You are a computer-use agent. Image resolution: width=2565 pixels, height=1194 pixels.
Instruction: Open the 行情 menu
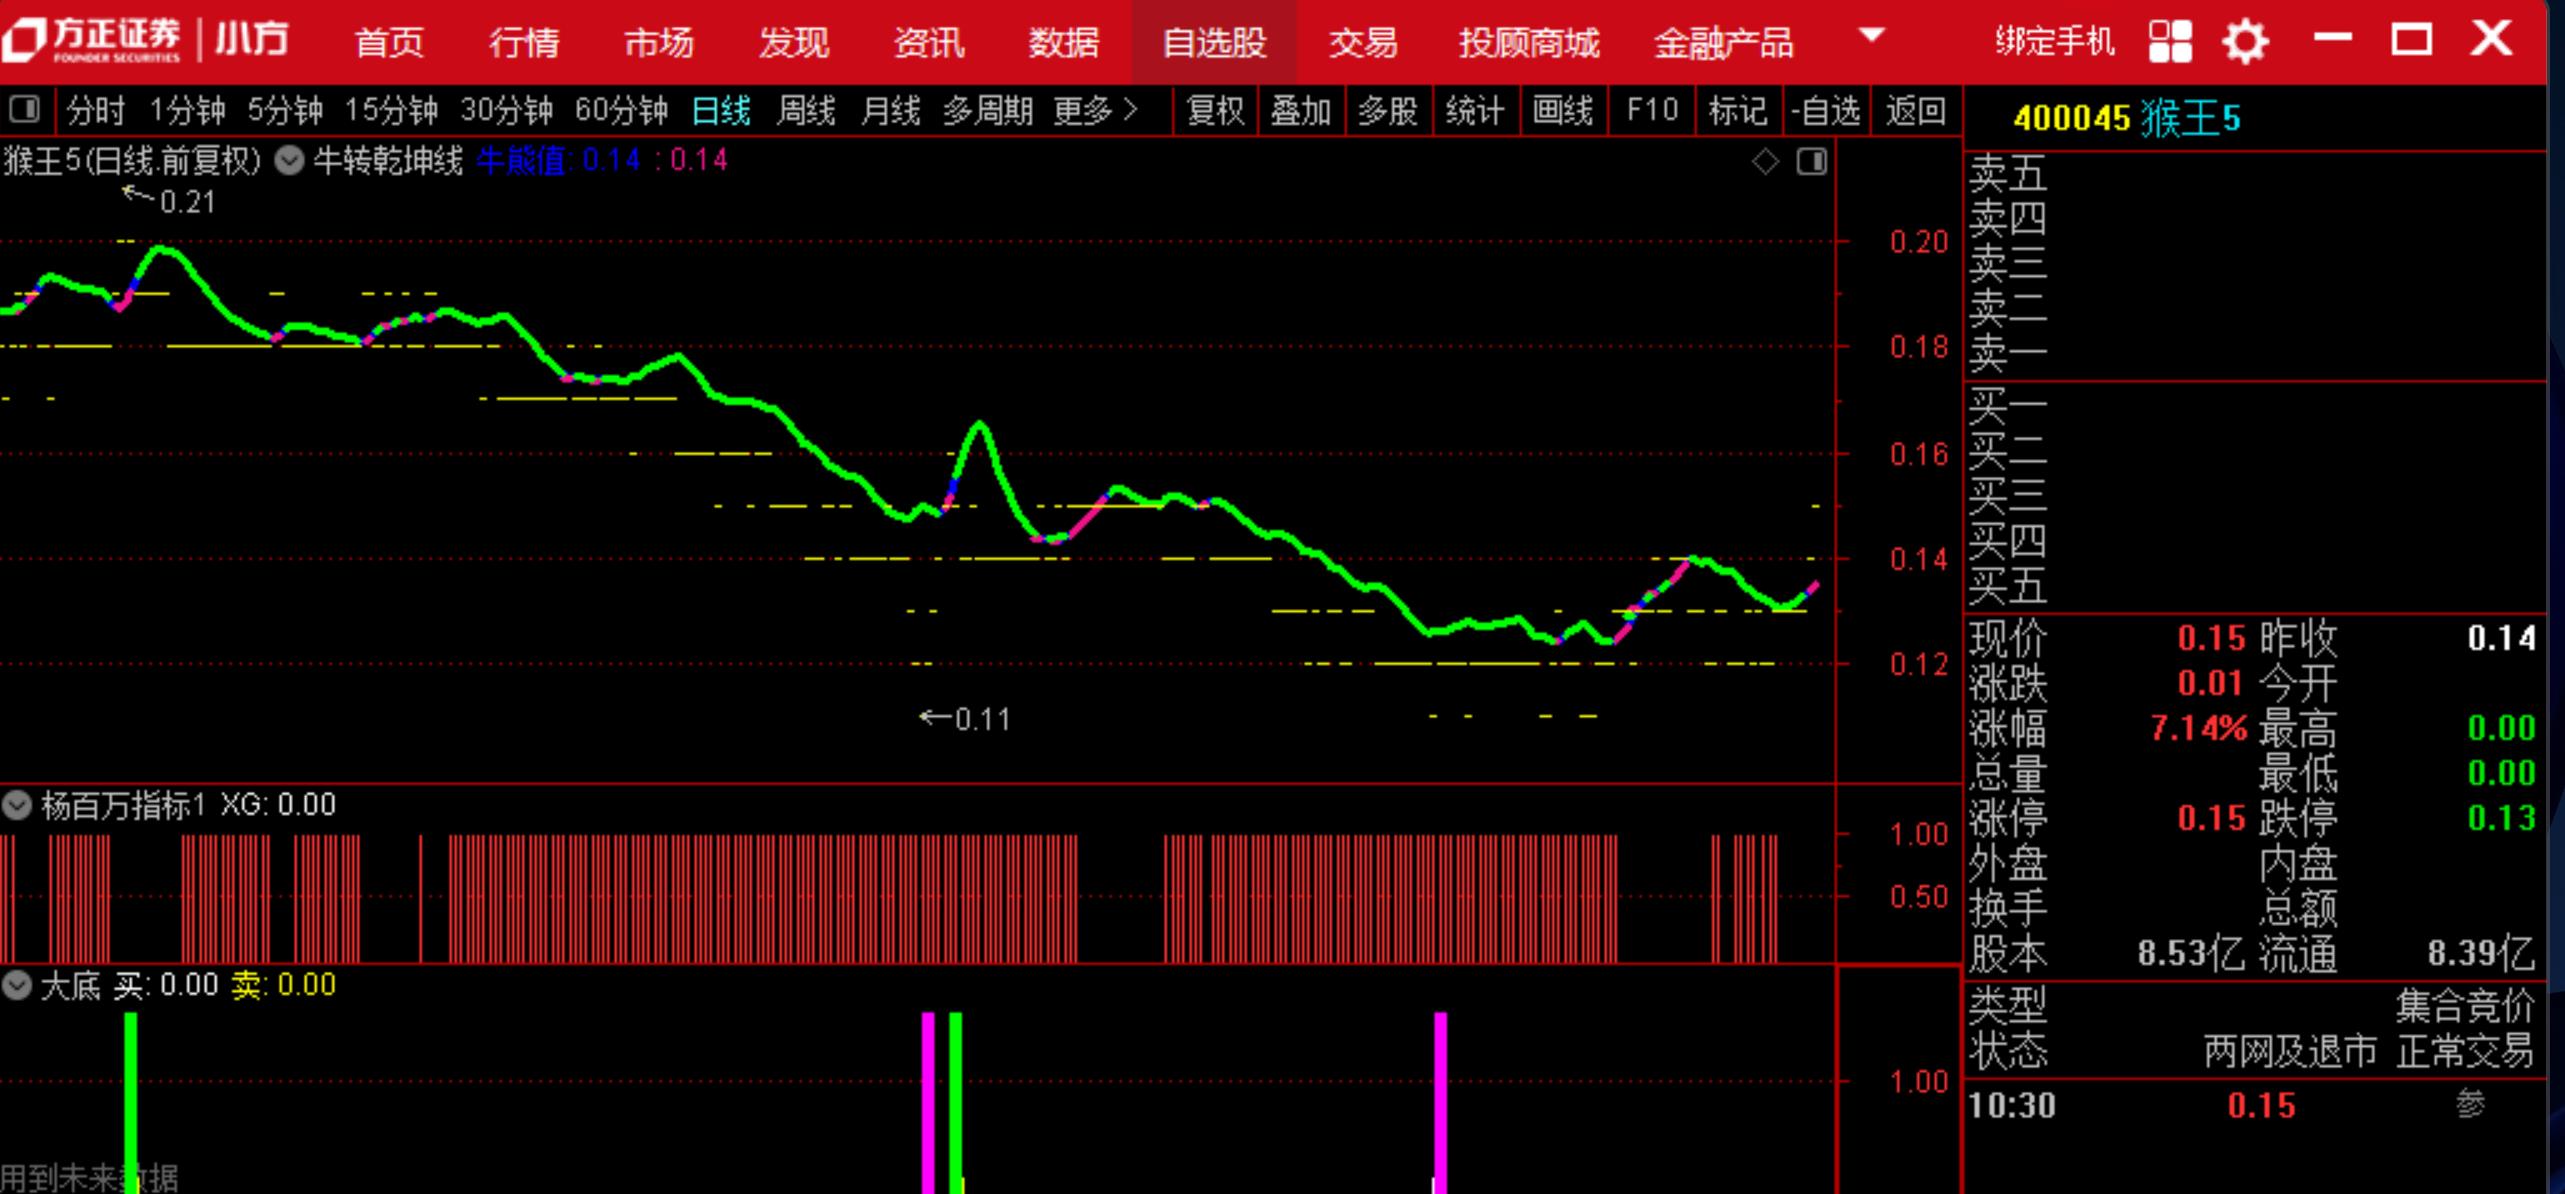click(524, 42)
